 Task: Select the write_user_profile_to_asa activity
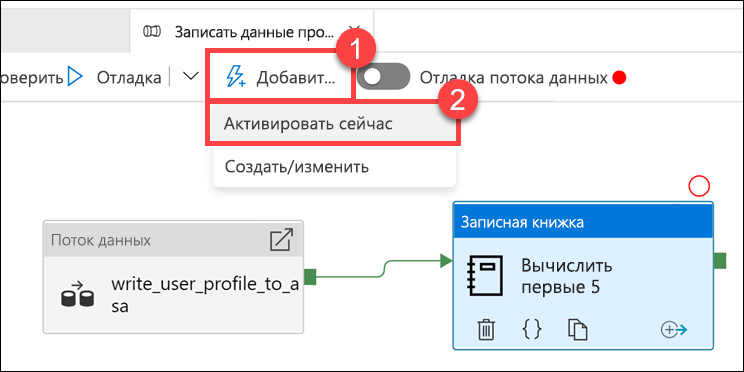click(x=173, y=277)
